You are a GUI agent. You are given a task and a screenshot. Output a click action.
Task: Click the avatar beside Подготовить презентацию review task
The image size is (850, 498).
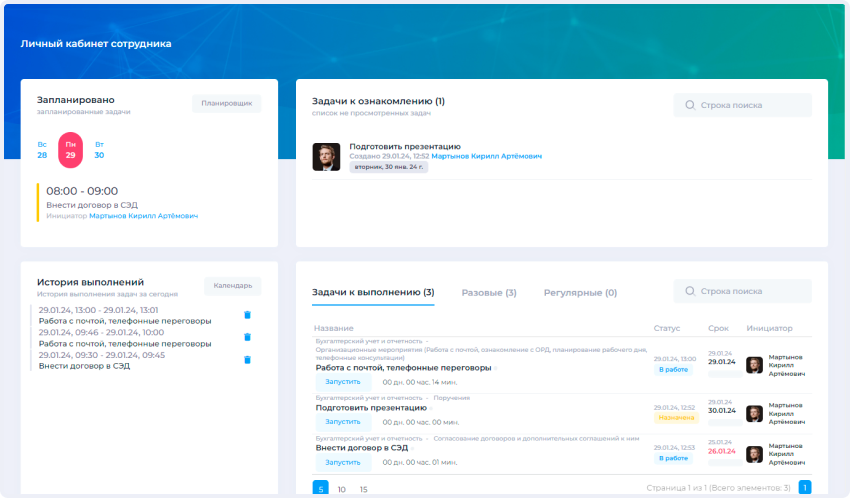click(x=326, y=157)
